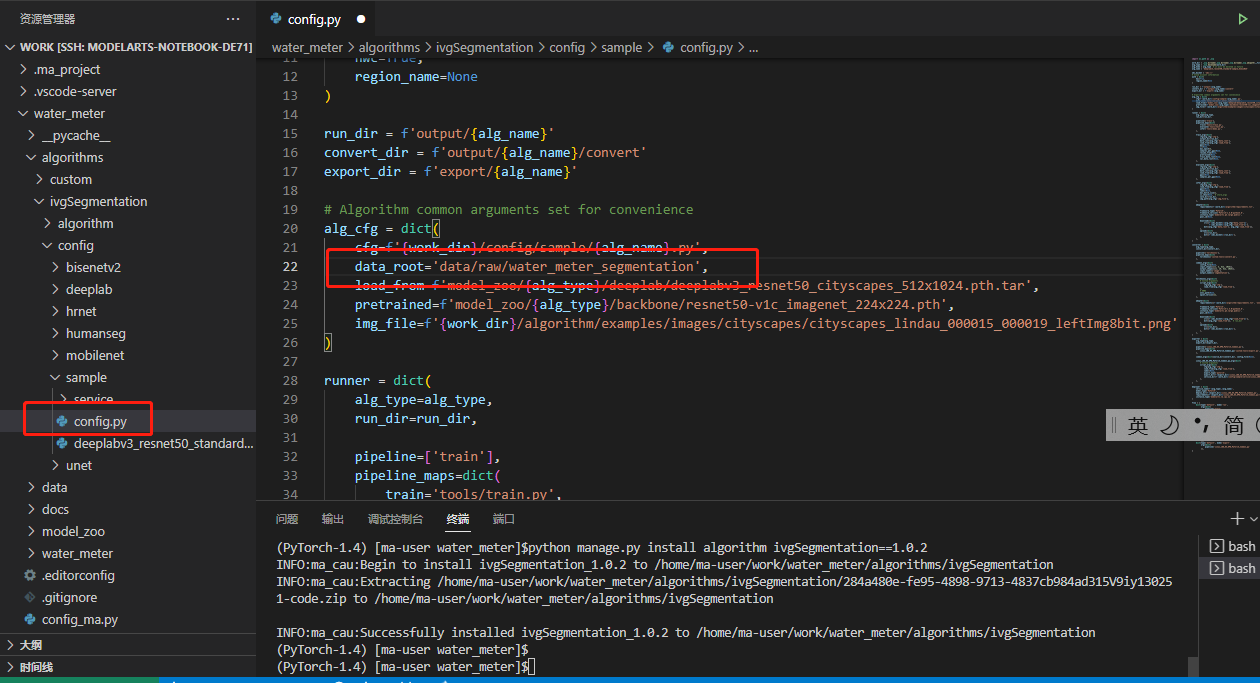Expand the unet folder
This screenshot has height=683, width=1260.
click(128, 465)
